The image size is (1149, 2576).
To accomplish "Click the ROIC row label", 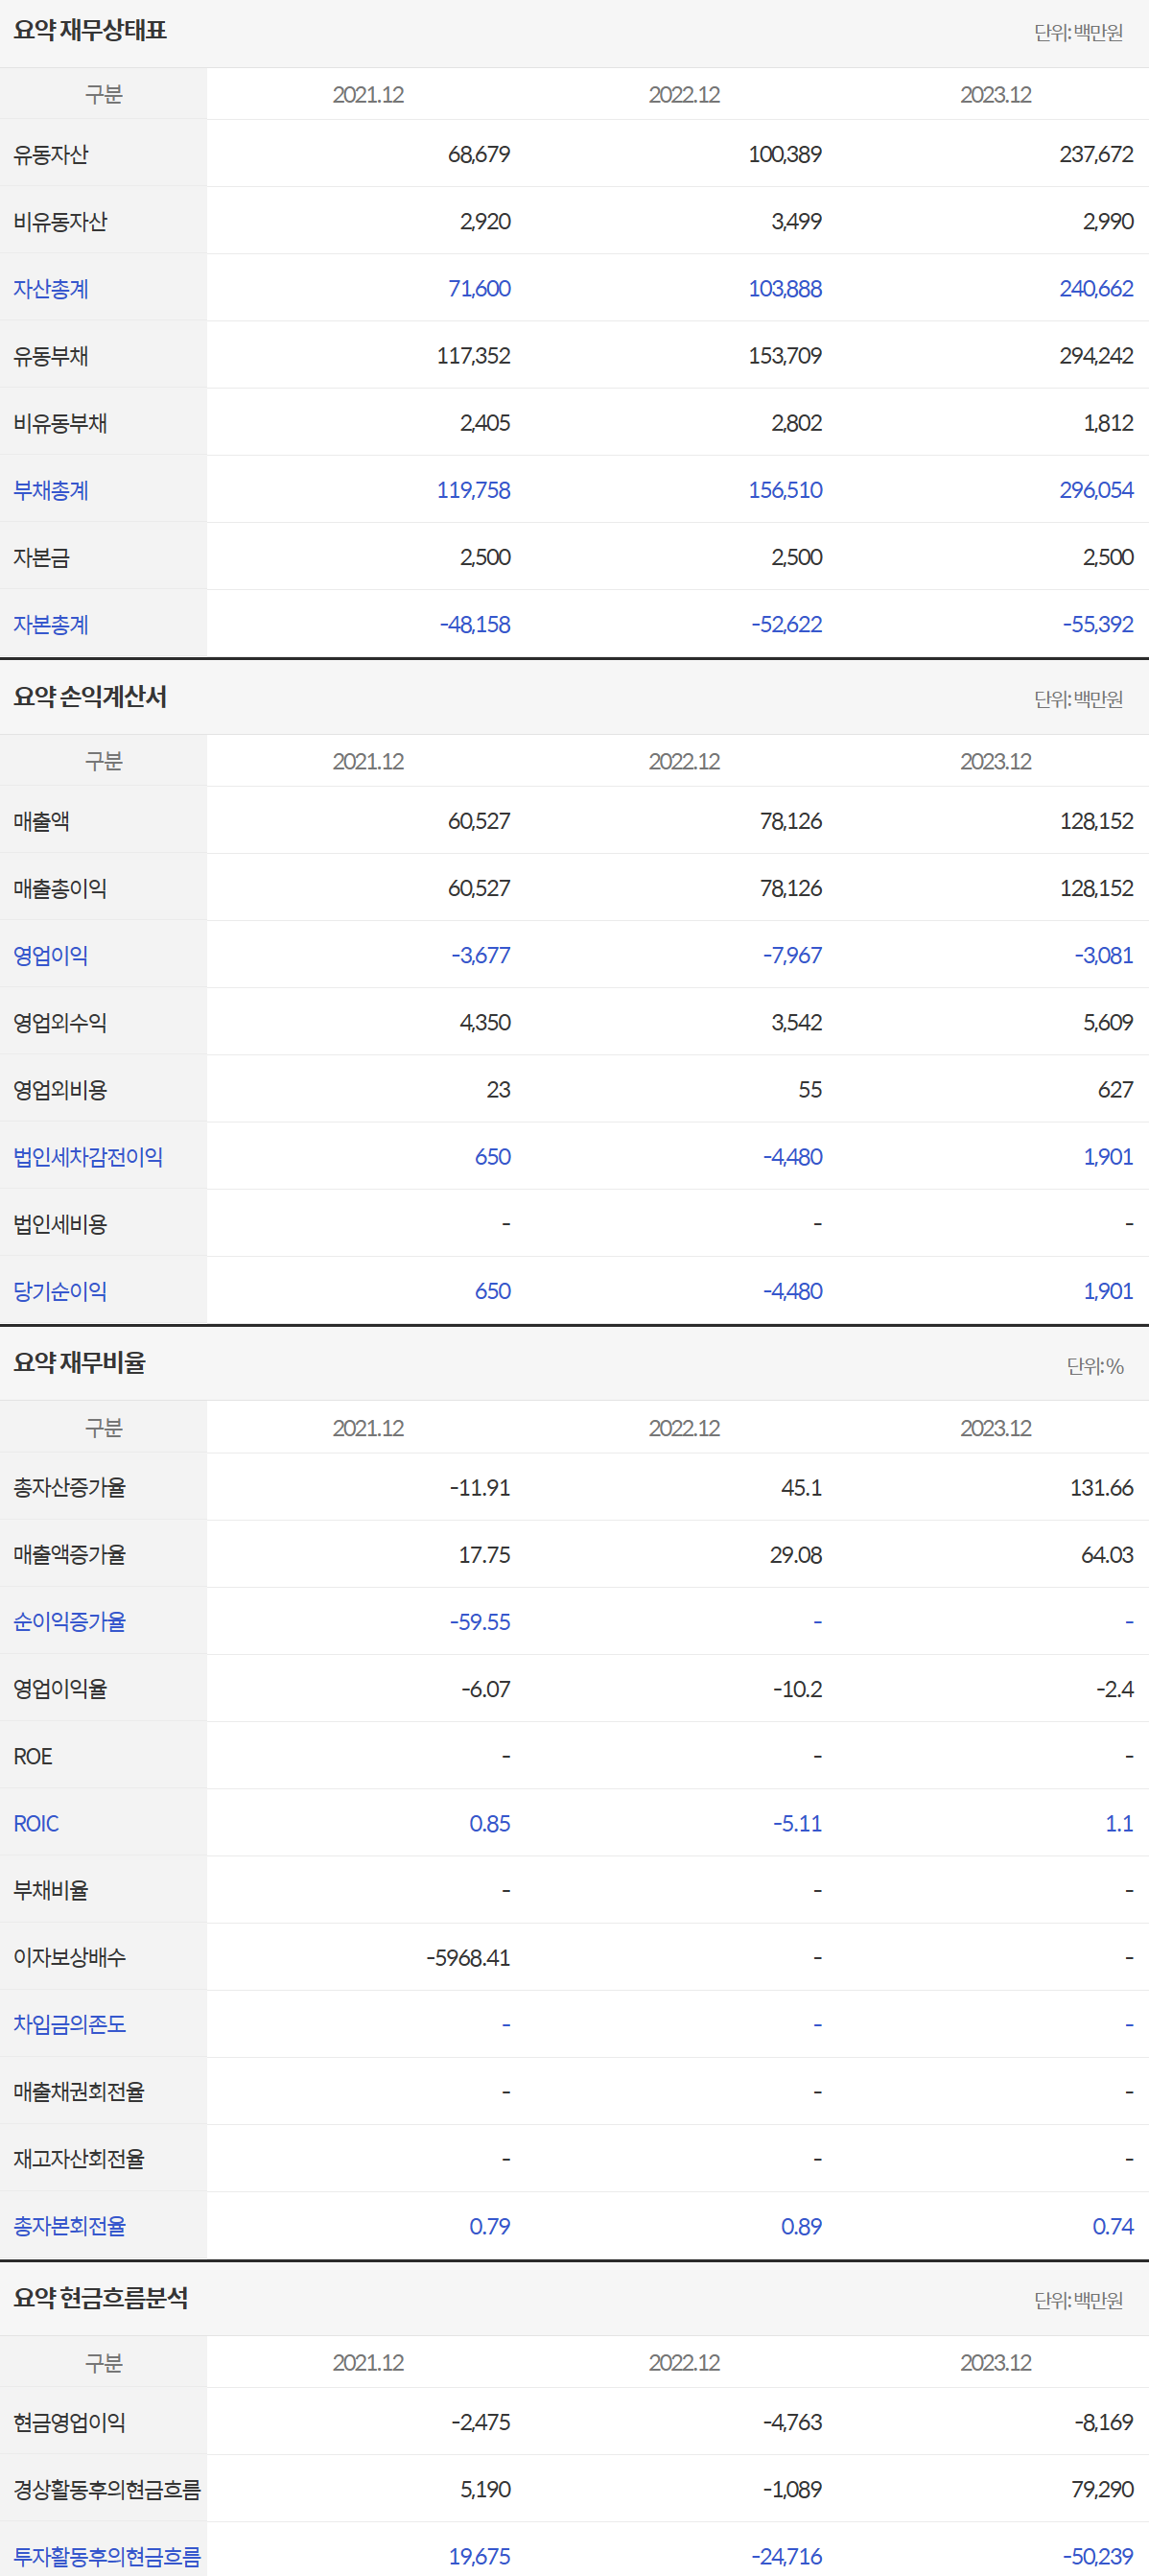I will click(x=36, y=1823).
